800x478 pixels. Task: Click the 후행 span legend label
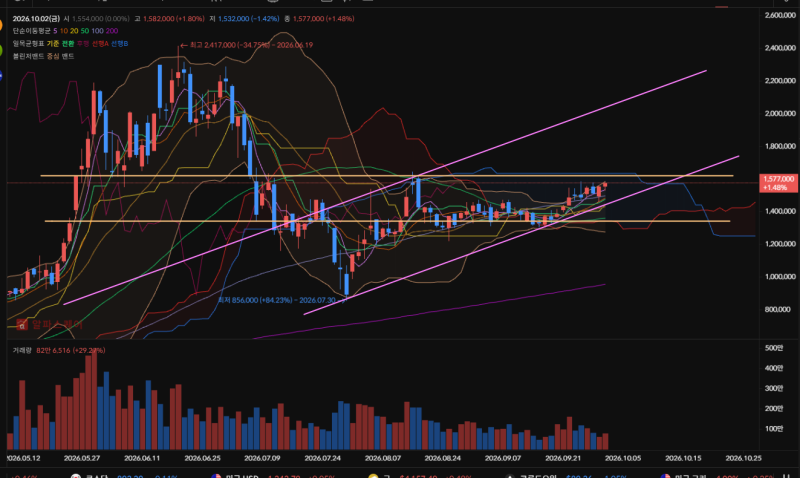point(83,44)
